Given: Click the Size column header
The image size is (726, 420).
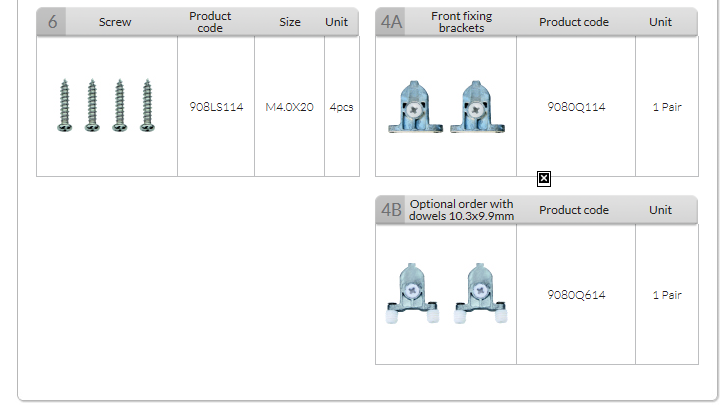Looking at the screenshot, I should pos(290,22).
